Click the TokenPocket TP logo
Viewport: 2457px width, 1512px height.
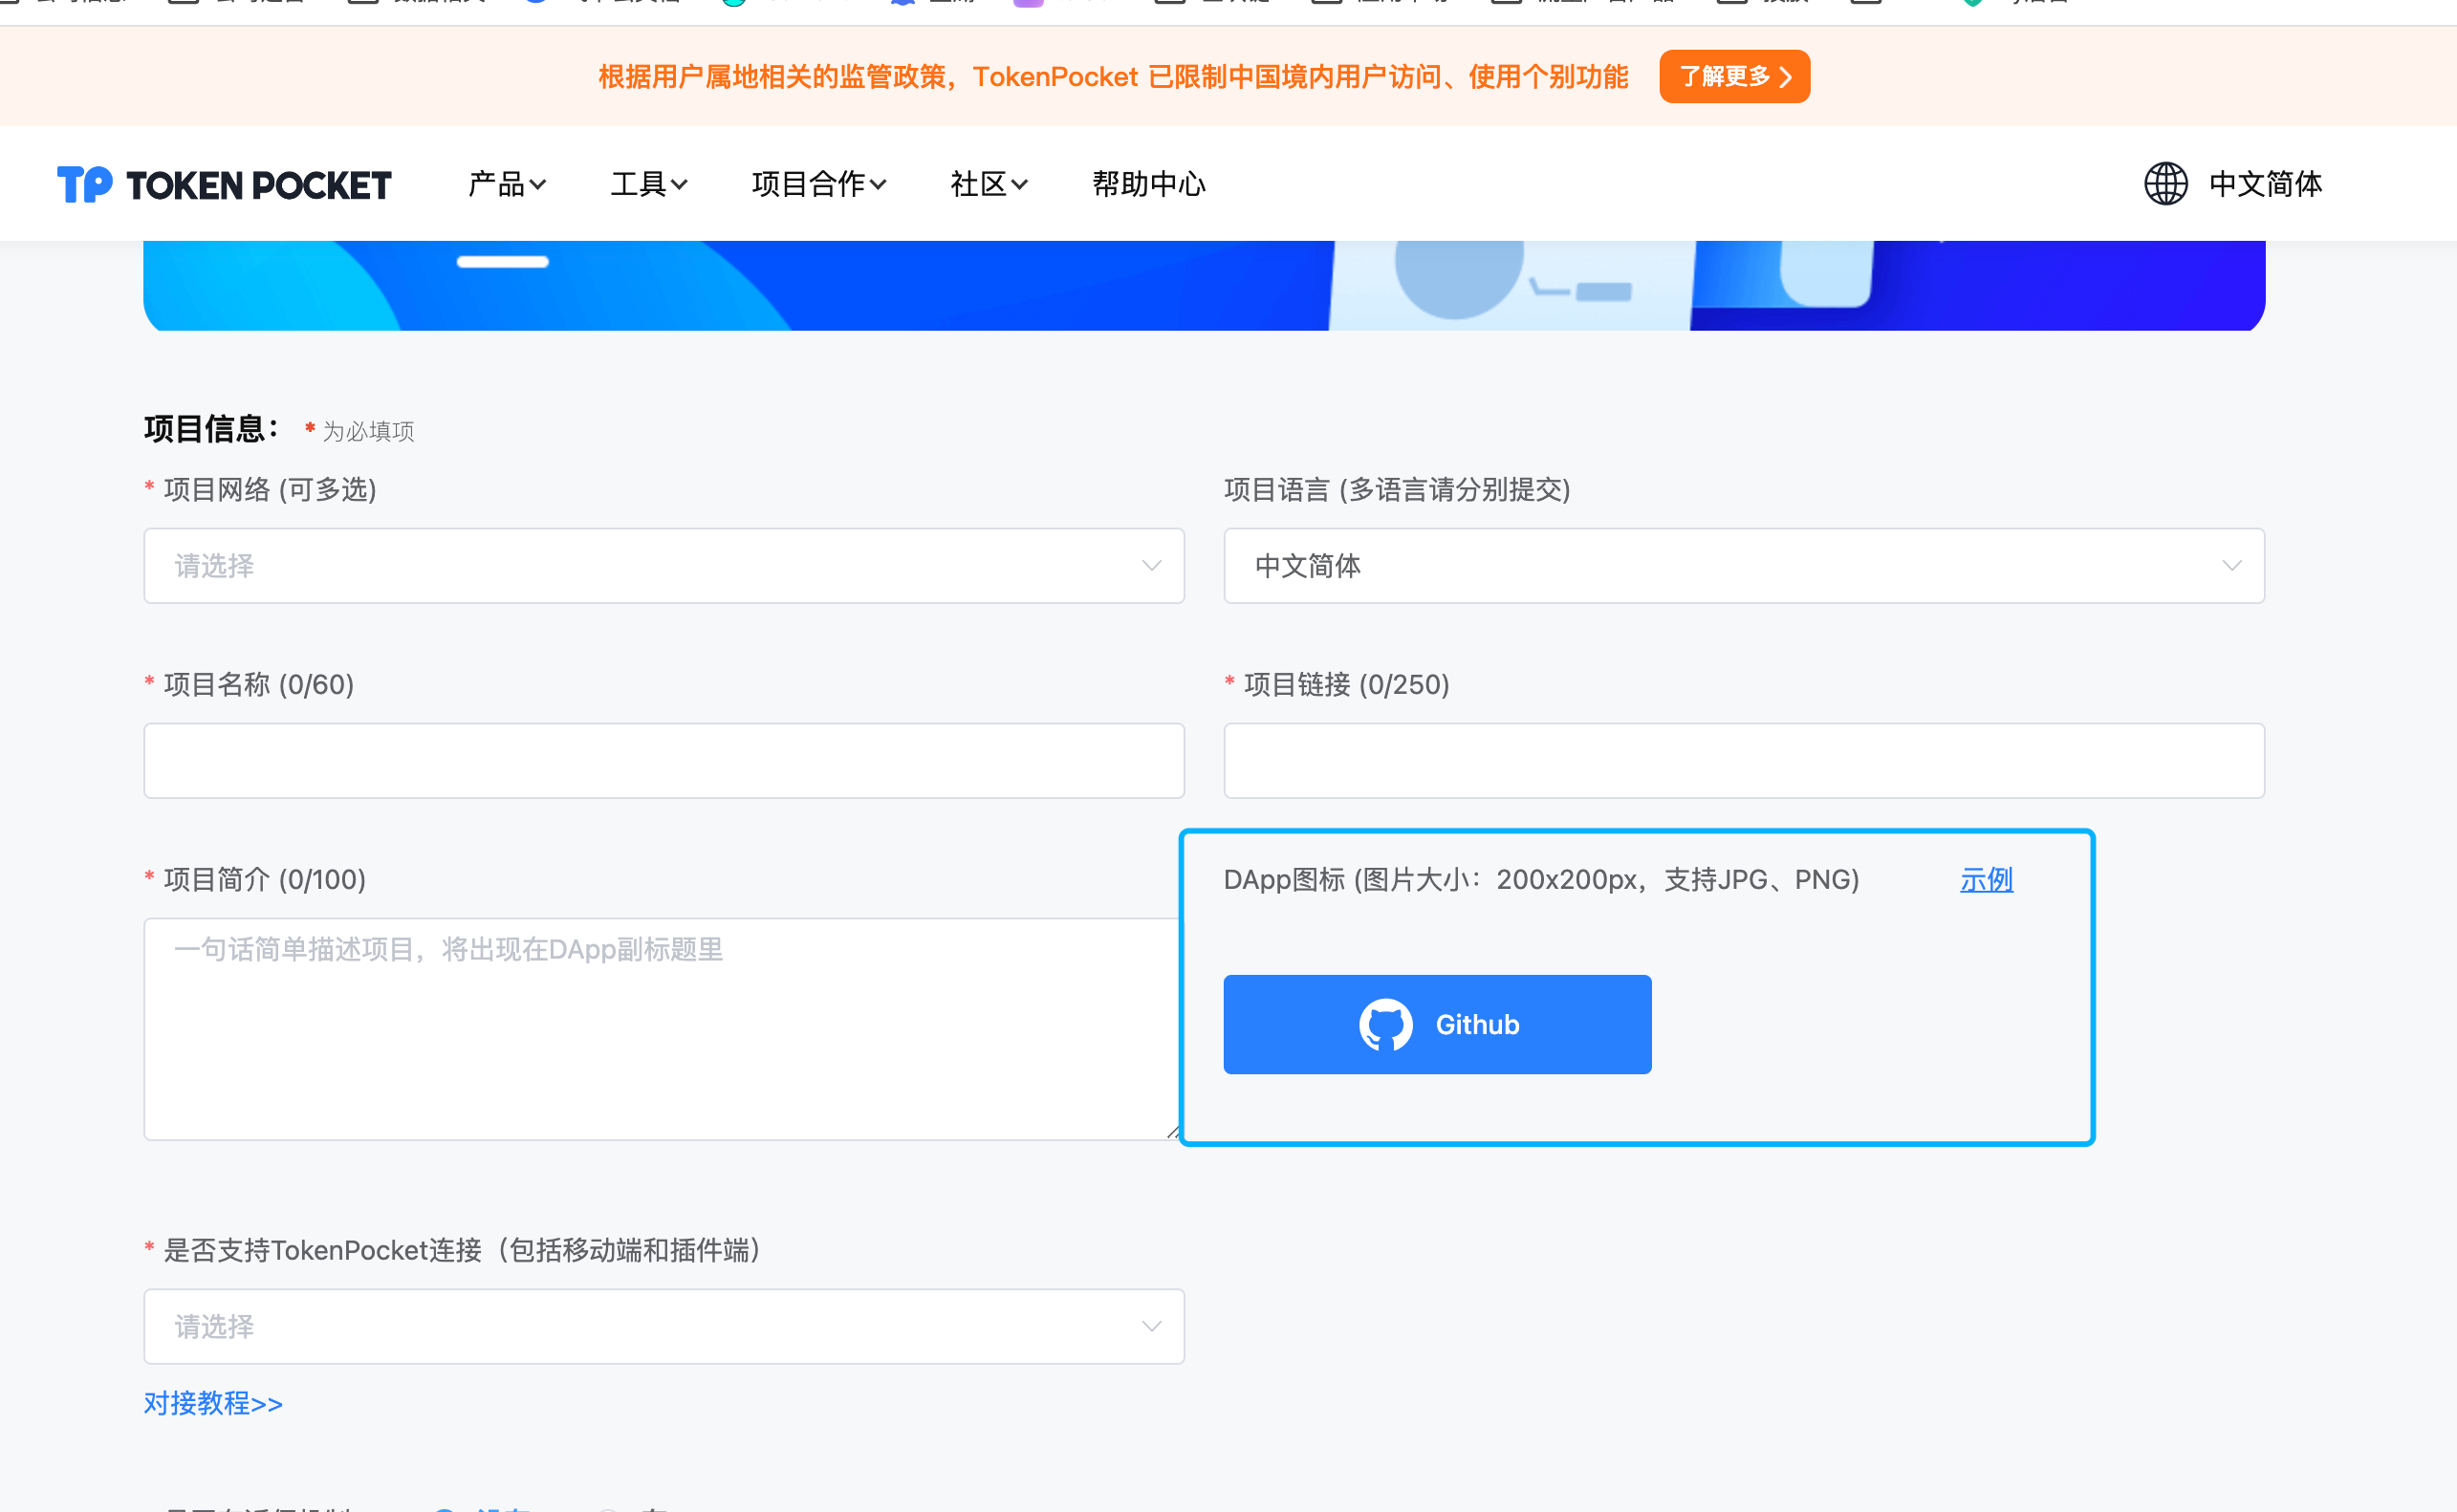(85, 184)
